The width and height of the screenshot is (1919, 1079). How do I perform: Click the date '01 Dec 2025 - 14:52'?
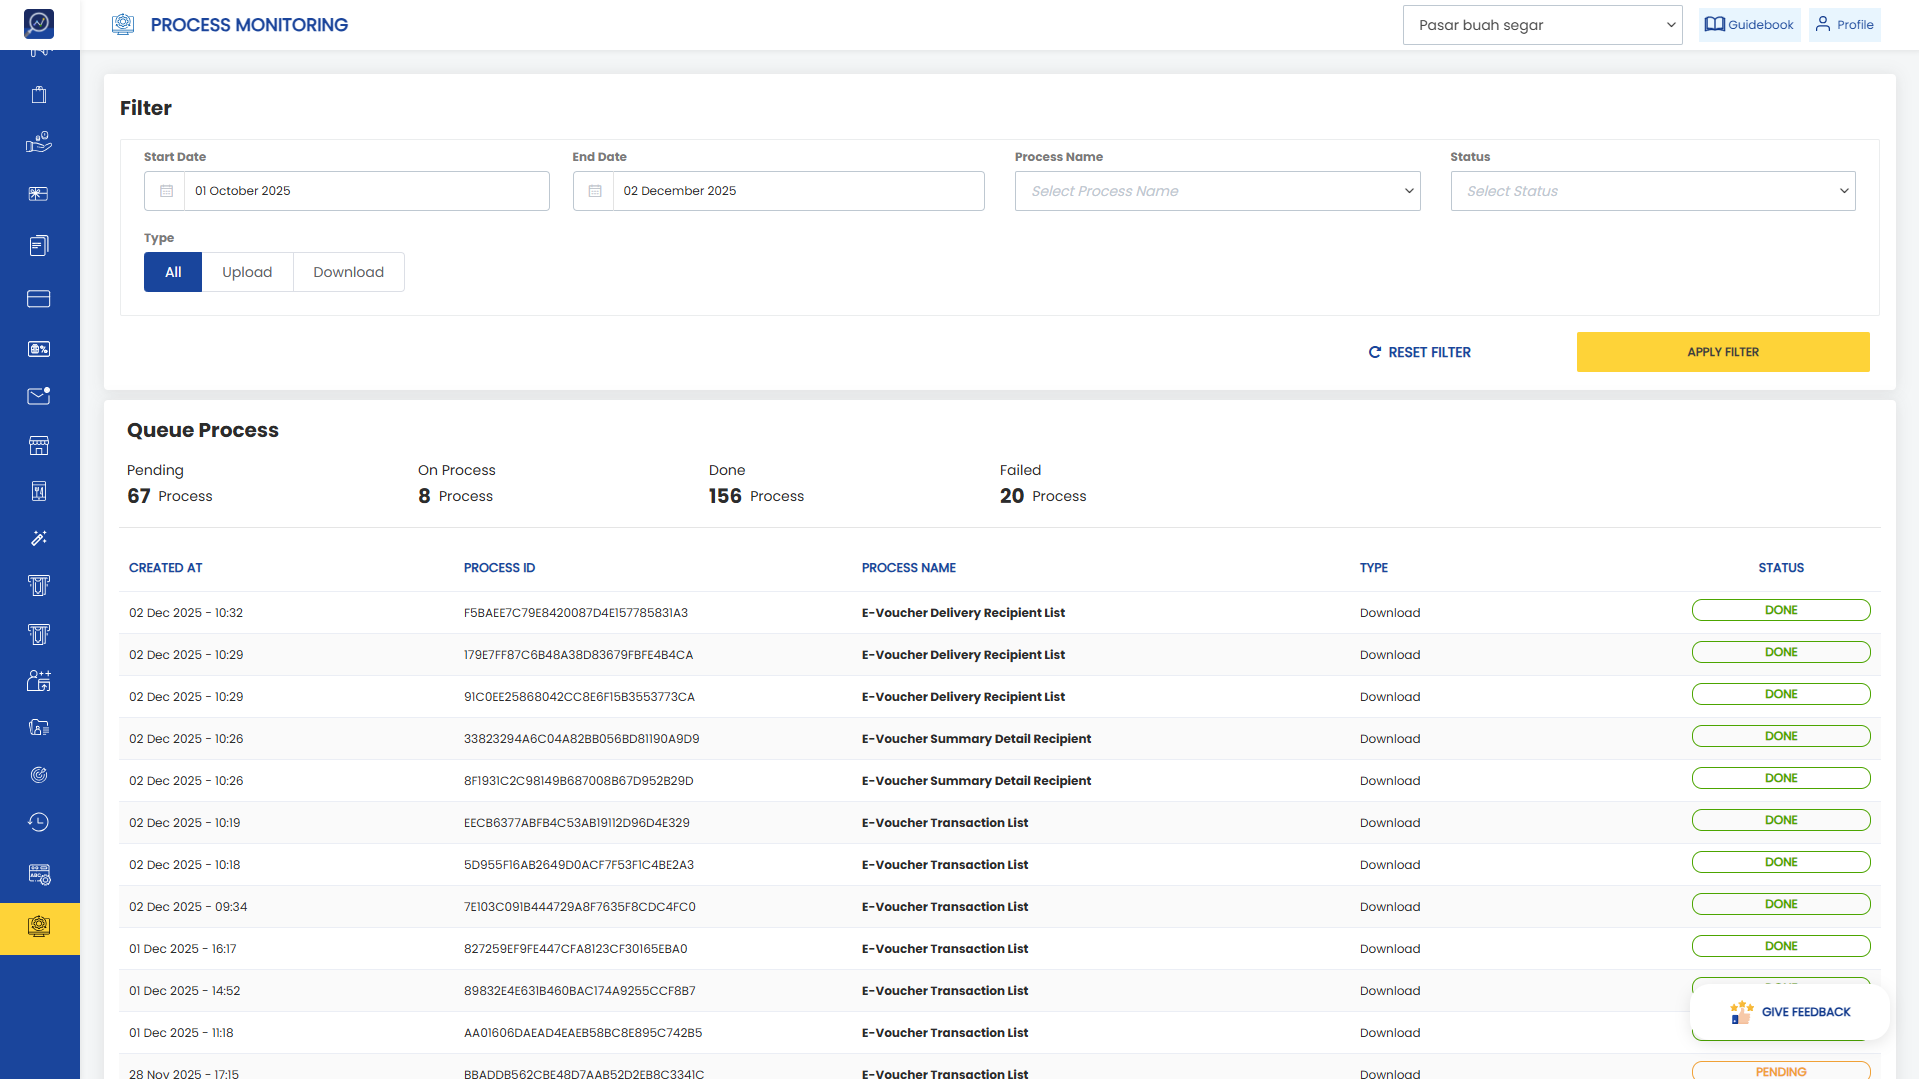click(185, 991)
